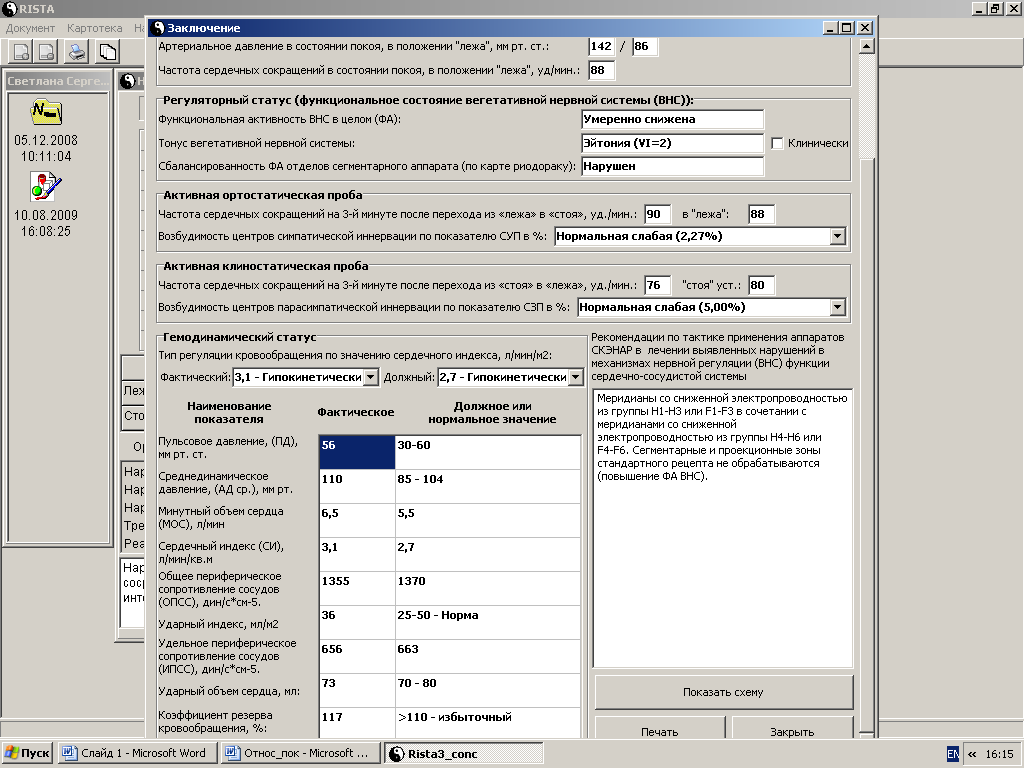The width and height of the screenshot is (1024, 768).
Task: Click the Светлана Серге... patient panel header
Action: [58, 81]
